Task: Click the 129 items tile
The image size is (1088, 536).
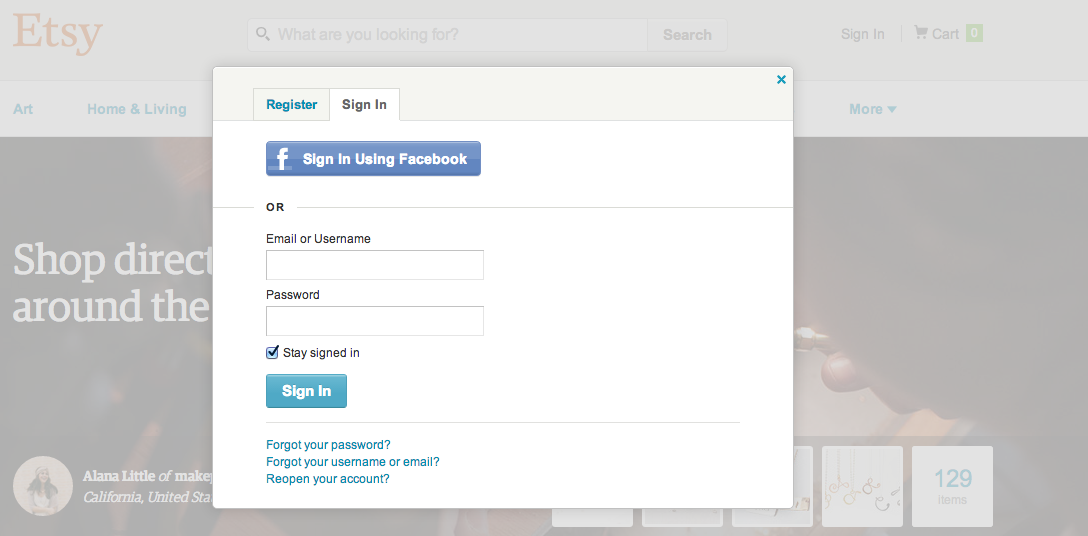Action: pyautogui.click(x=952, y=486)
